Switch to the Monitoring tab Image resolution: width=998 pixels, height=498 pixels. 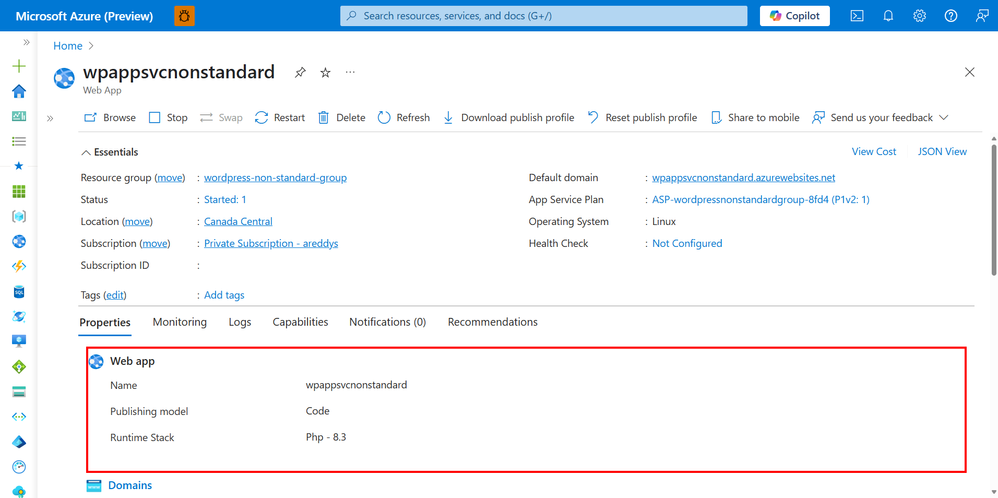coord(179,322)
